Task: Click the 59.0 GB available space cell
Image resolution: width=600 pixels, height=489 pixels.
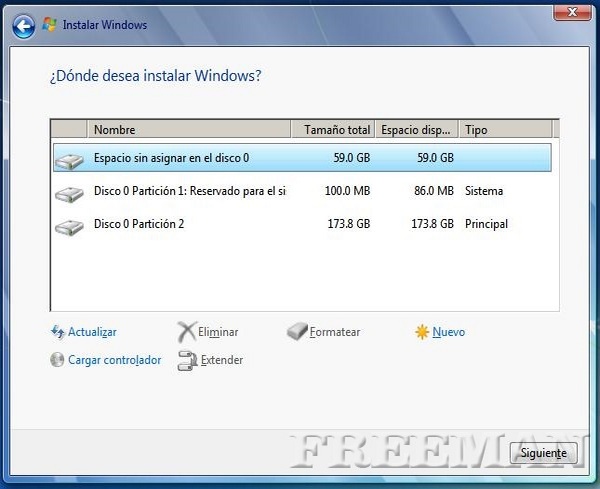Action: coord(435,158)
